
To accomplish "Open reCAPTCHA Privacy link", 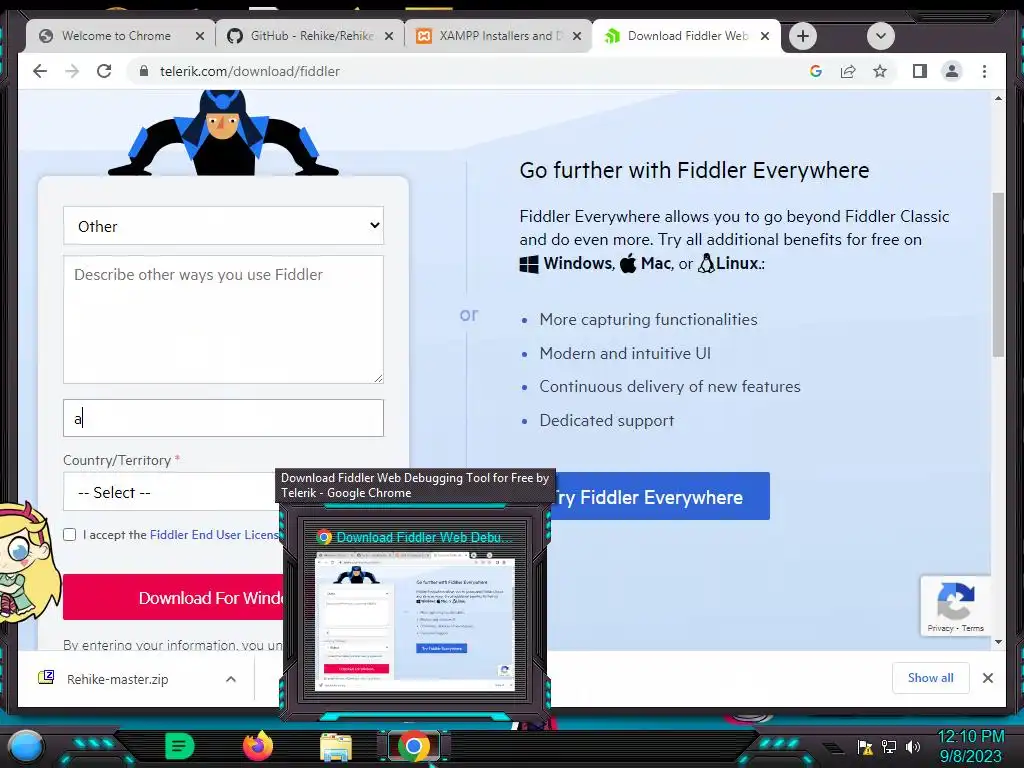I will click(940, 628).
